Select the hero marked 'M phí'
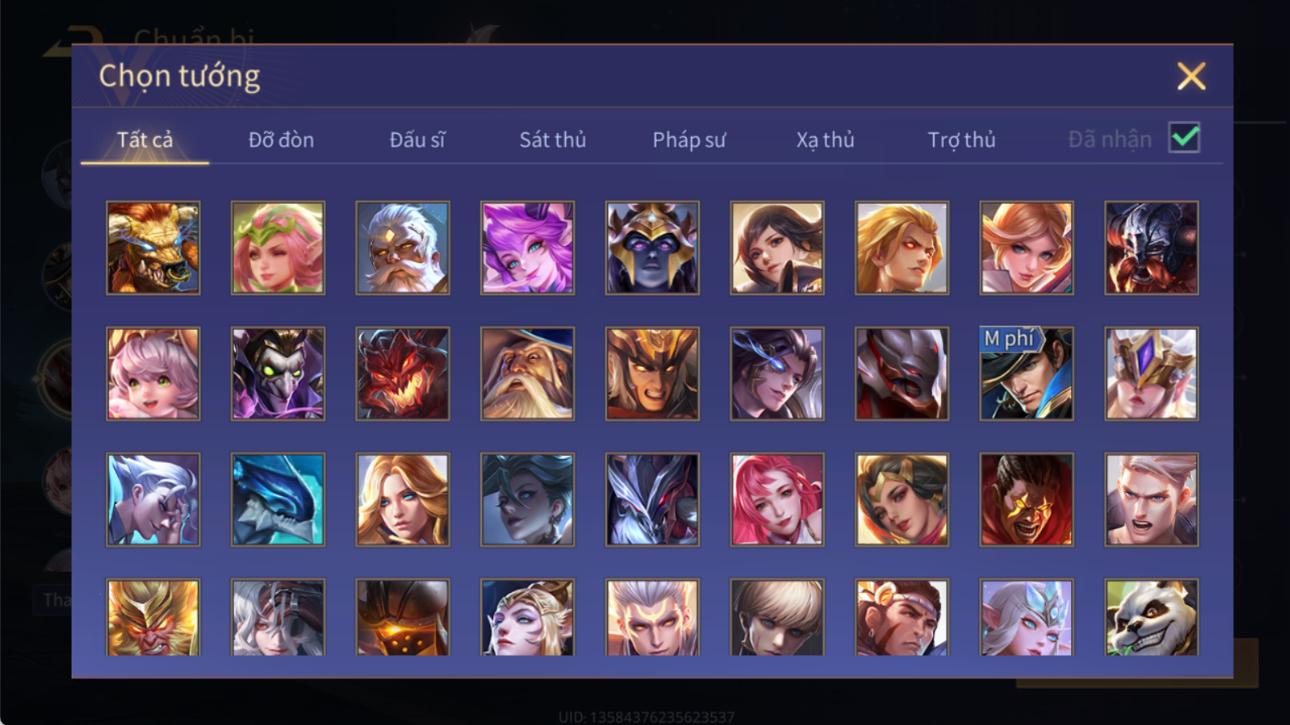This screenshot has height=725, width=1290. 1026,374
